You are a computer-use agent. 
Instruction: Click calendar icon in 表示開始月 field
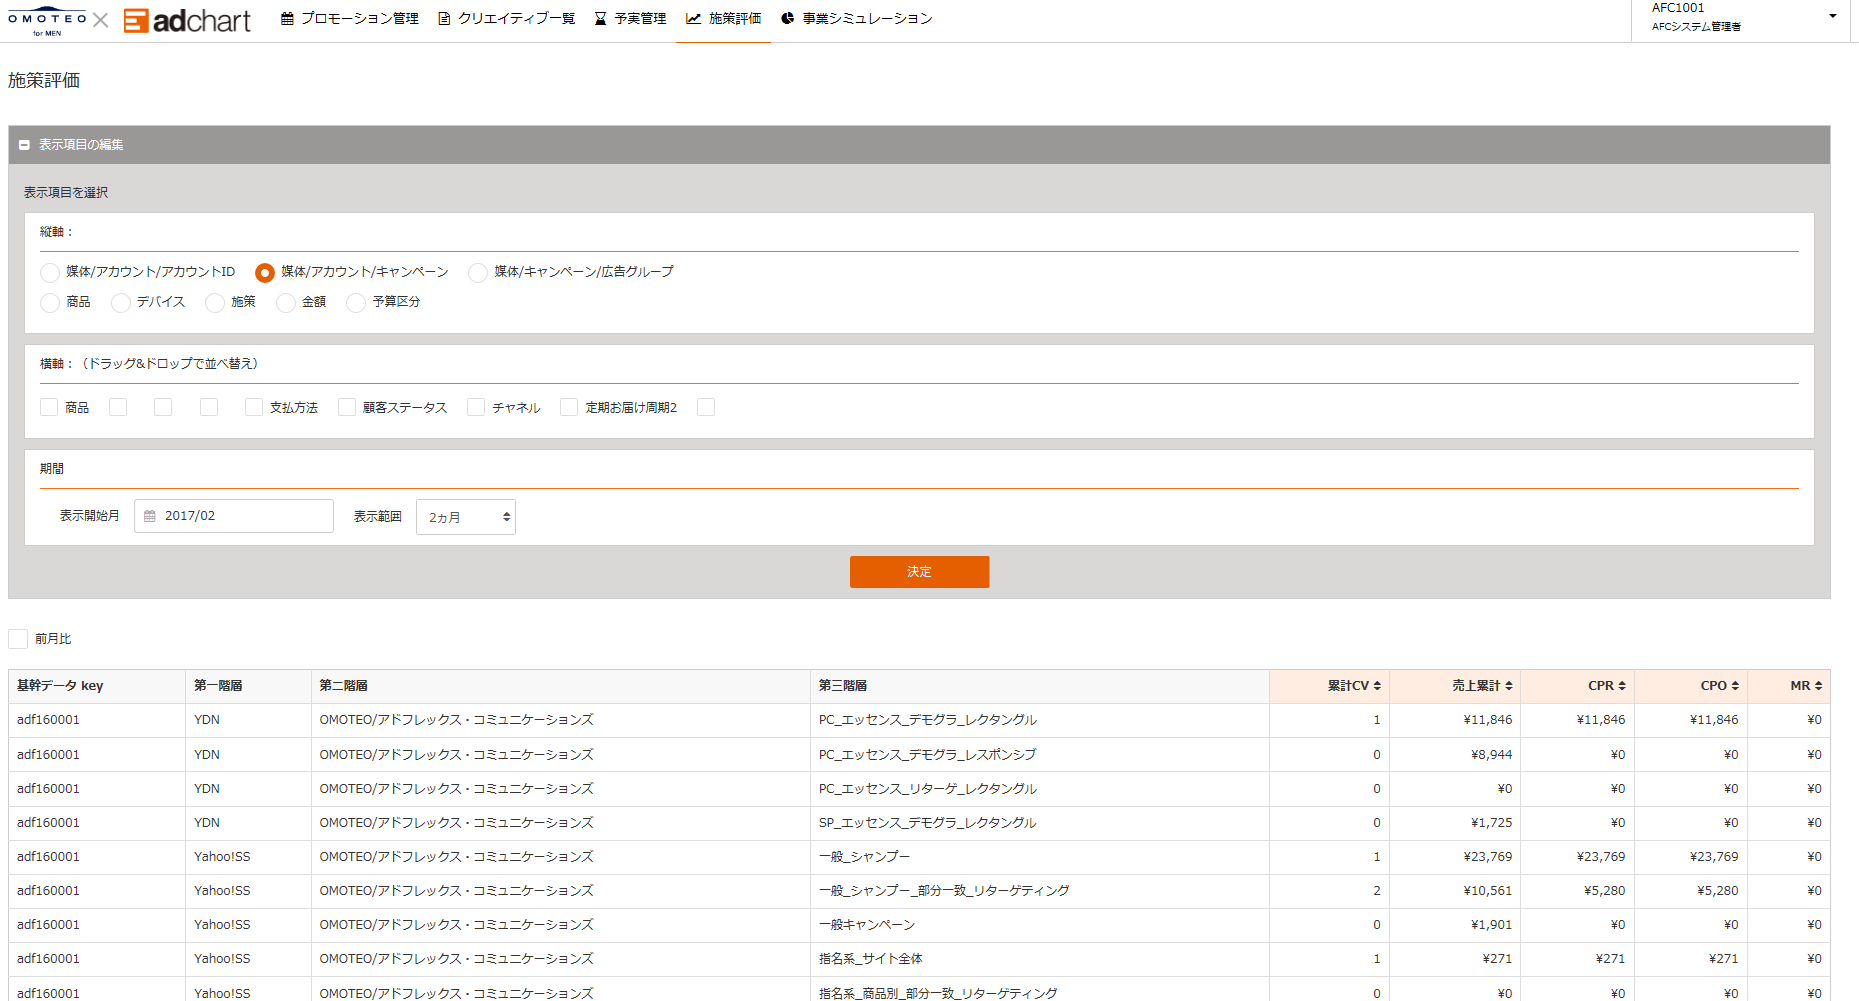(x=150, y=516)
